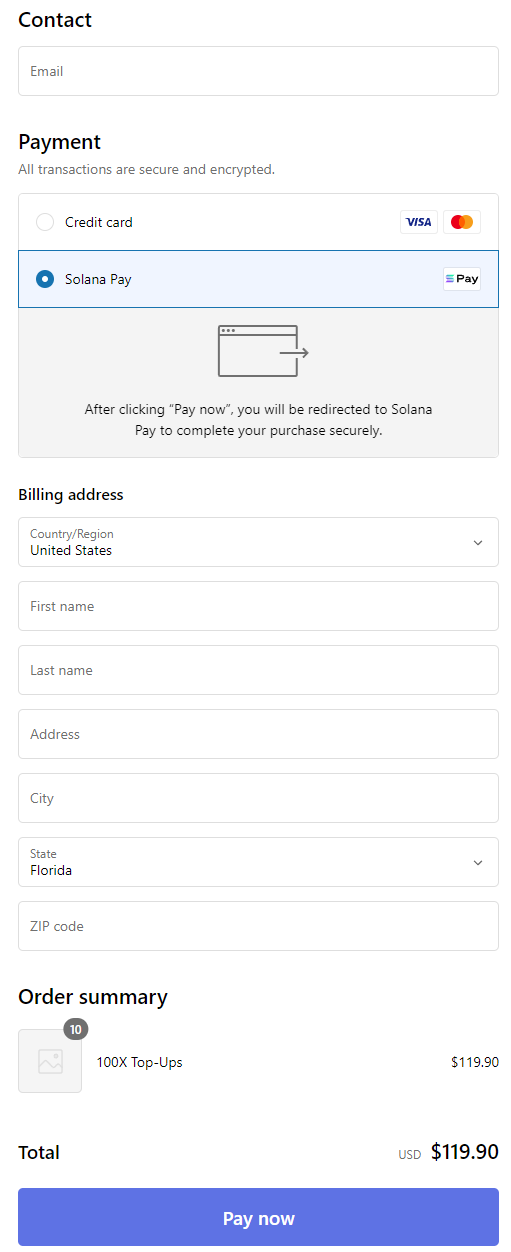This screenshot has width=511, height=1252.
Task: Click the Solana Pay logo badge
Action: (x=462, y=279)
